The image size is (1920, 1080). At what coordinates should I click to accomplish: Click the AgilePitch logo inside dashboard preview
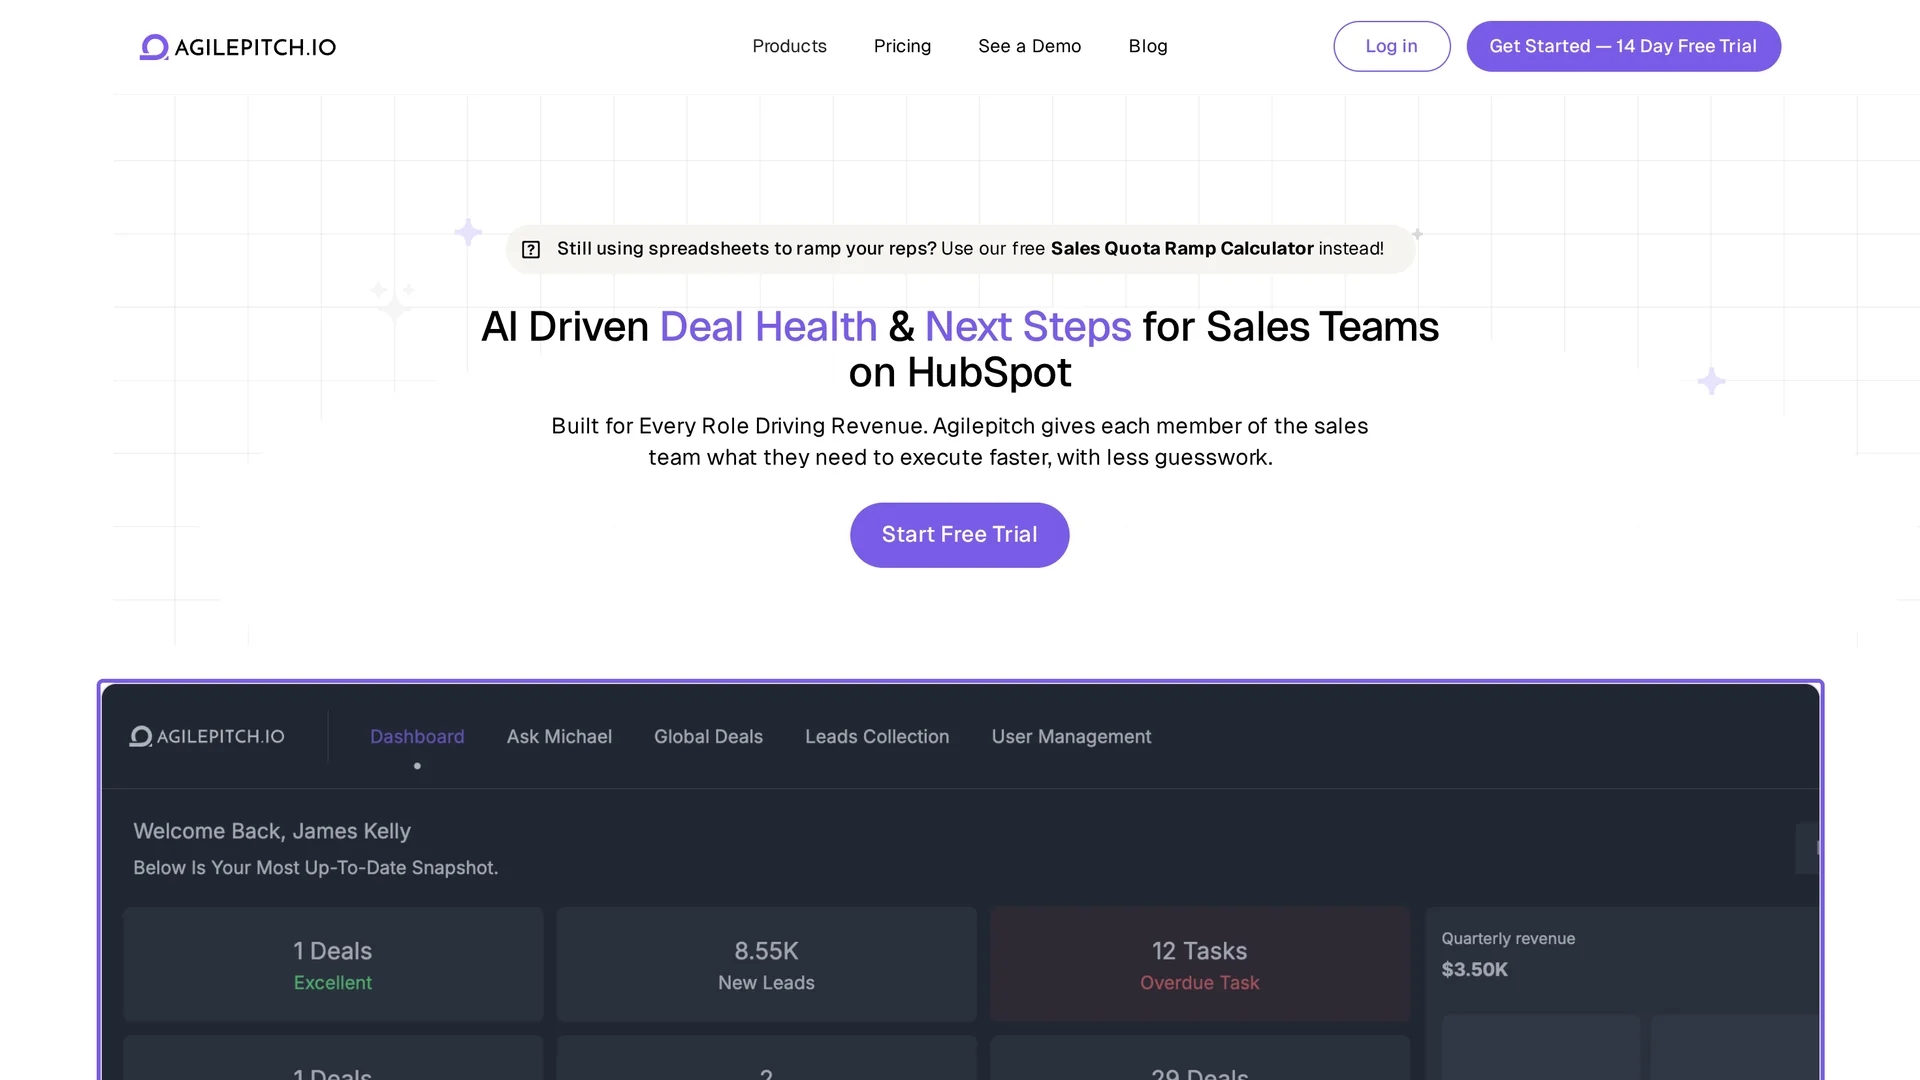coord(207,737)
